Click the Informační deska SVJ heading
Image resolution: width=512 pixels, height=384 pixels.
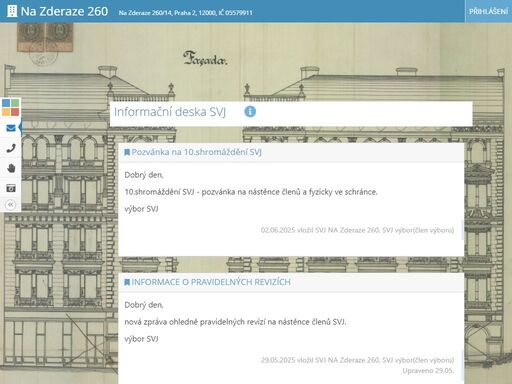tap(170, 112)
